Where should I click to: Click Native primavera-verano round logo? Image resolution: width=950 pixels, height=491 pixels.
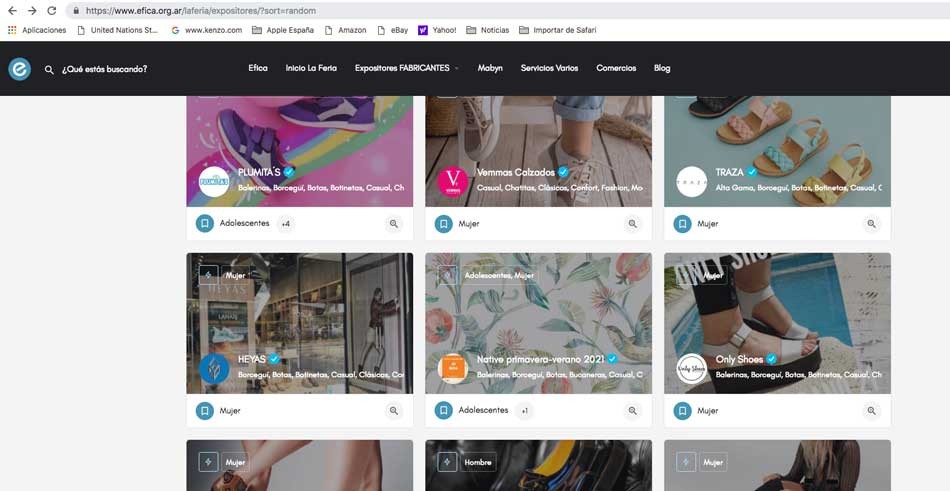pyautogui.click(x=453, y=369)
